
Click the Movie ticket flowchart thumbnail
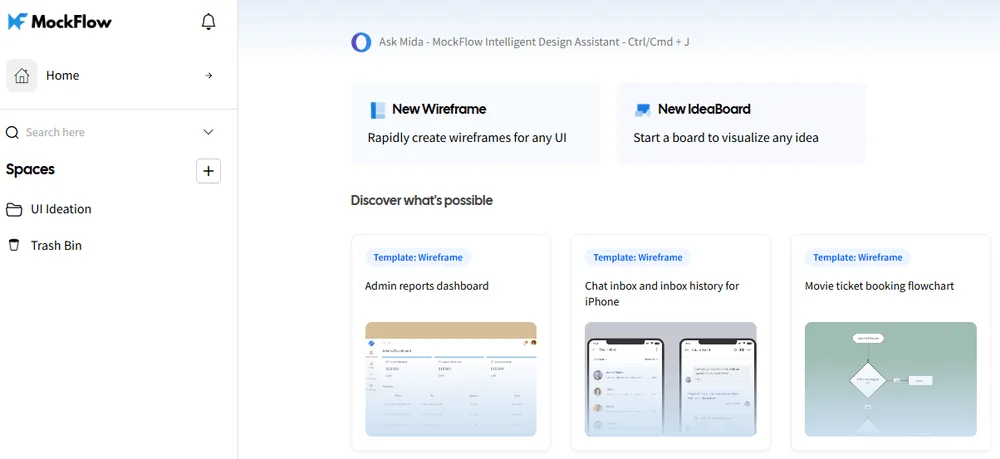tap(890, 379)
